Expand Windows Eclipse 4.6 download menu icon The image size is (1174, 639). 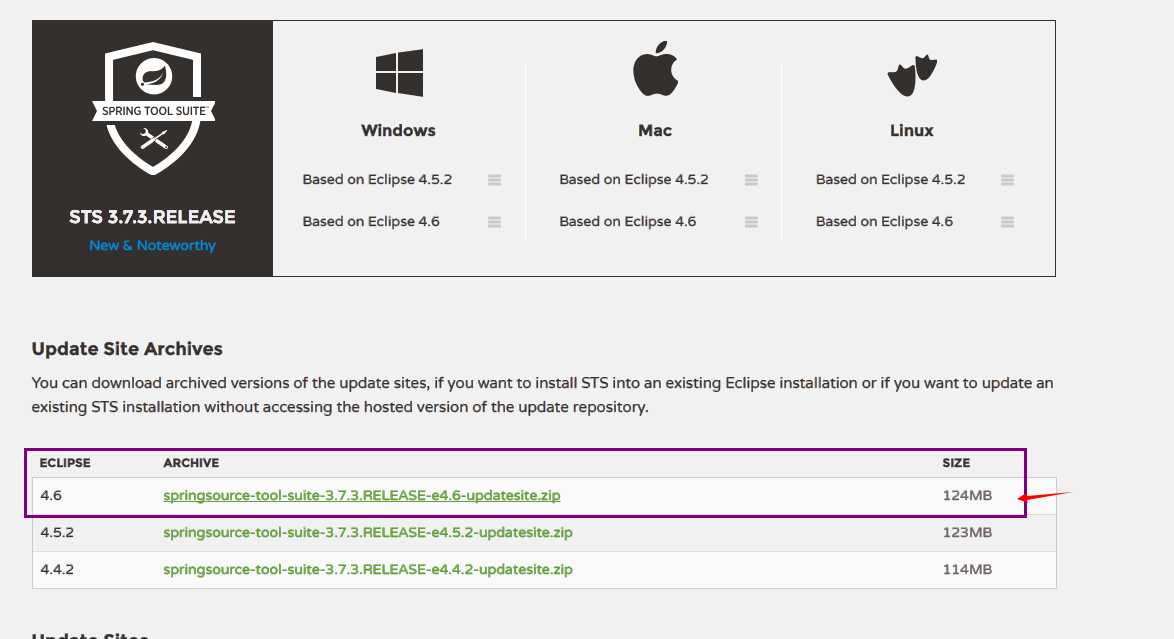pyautogui.click(x=494, y=222)
